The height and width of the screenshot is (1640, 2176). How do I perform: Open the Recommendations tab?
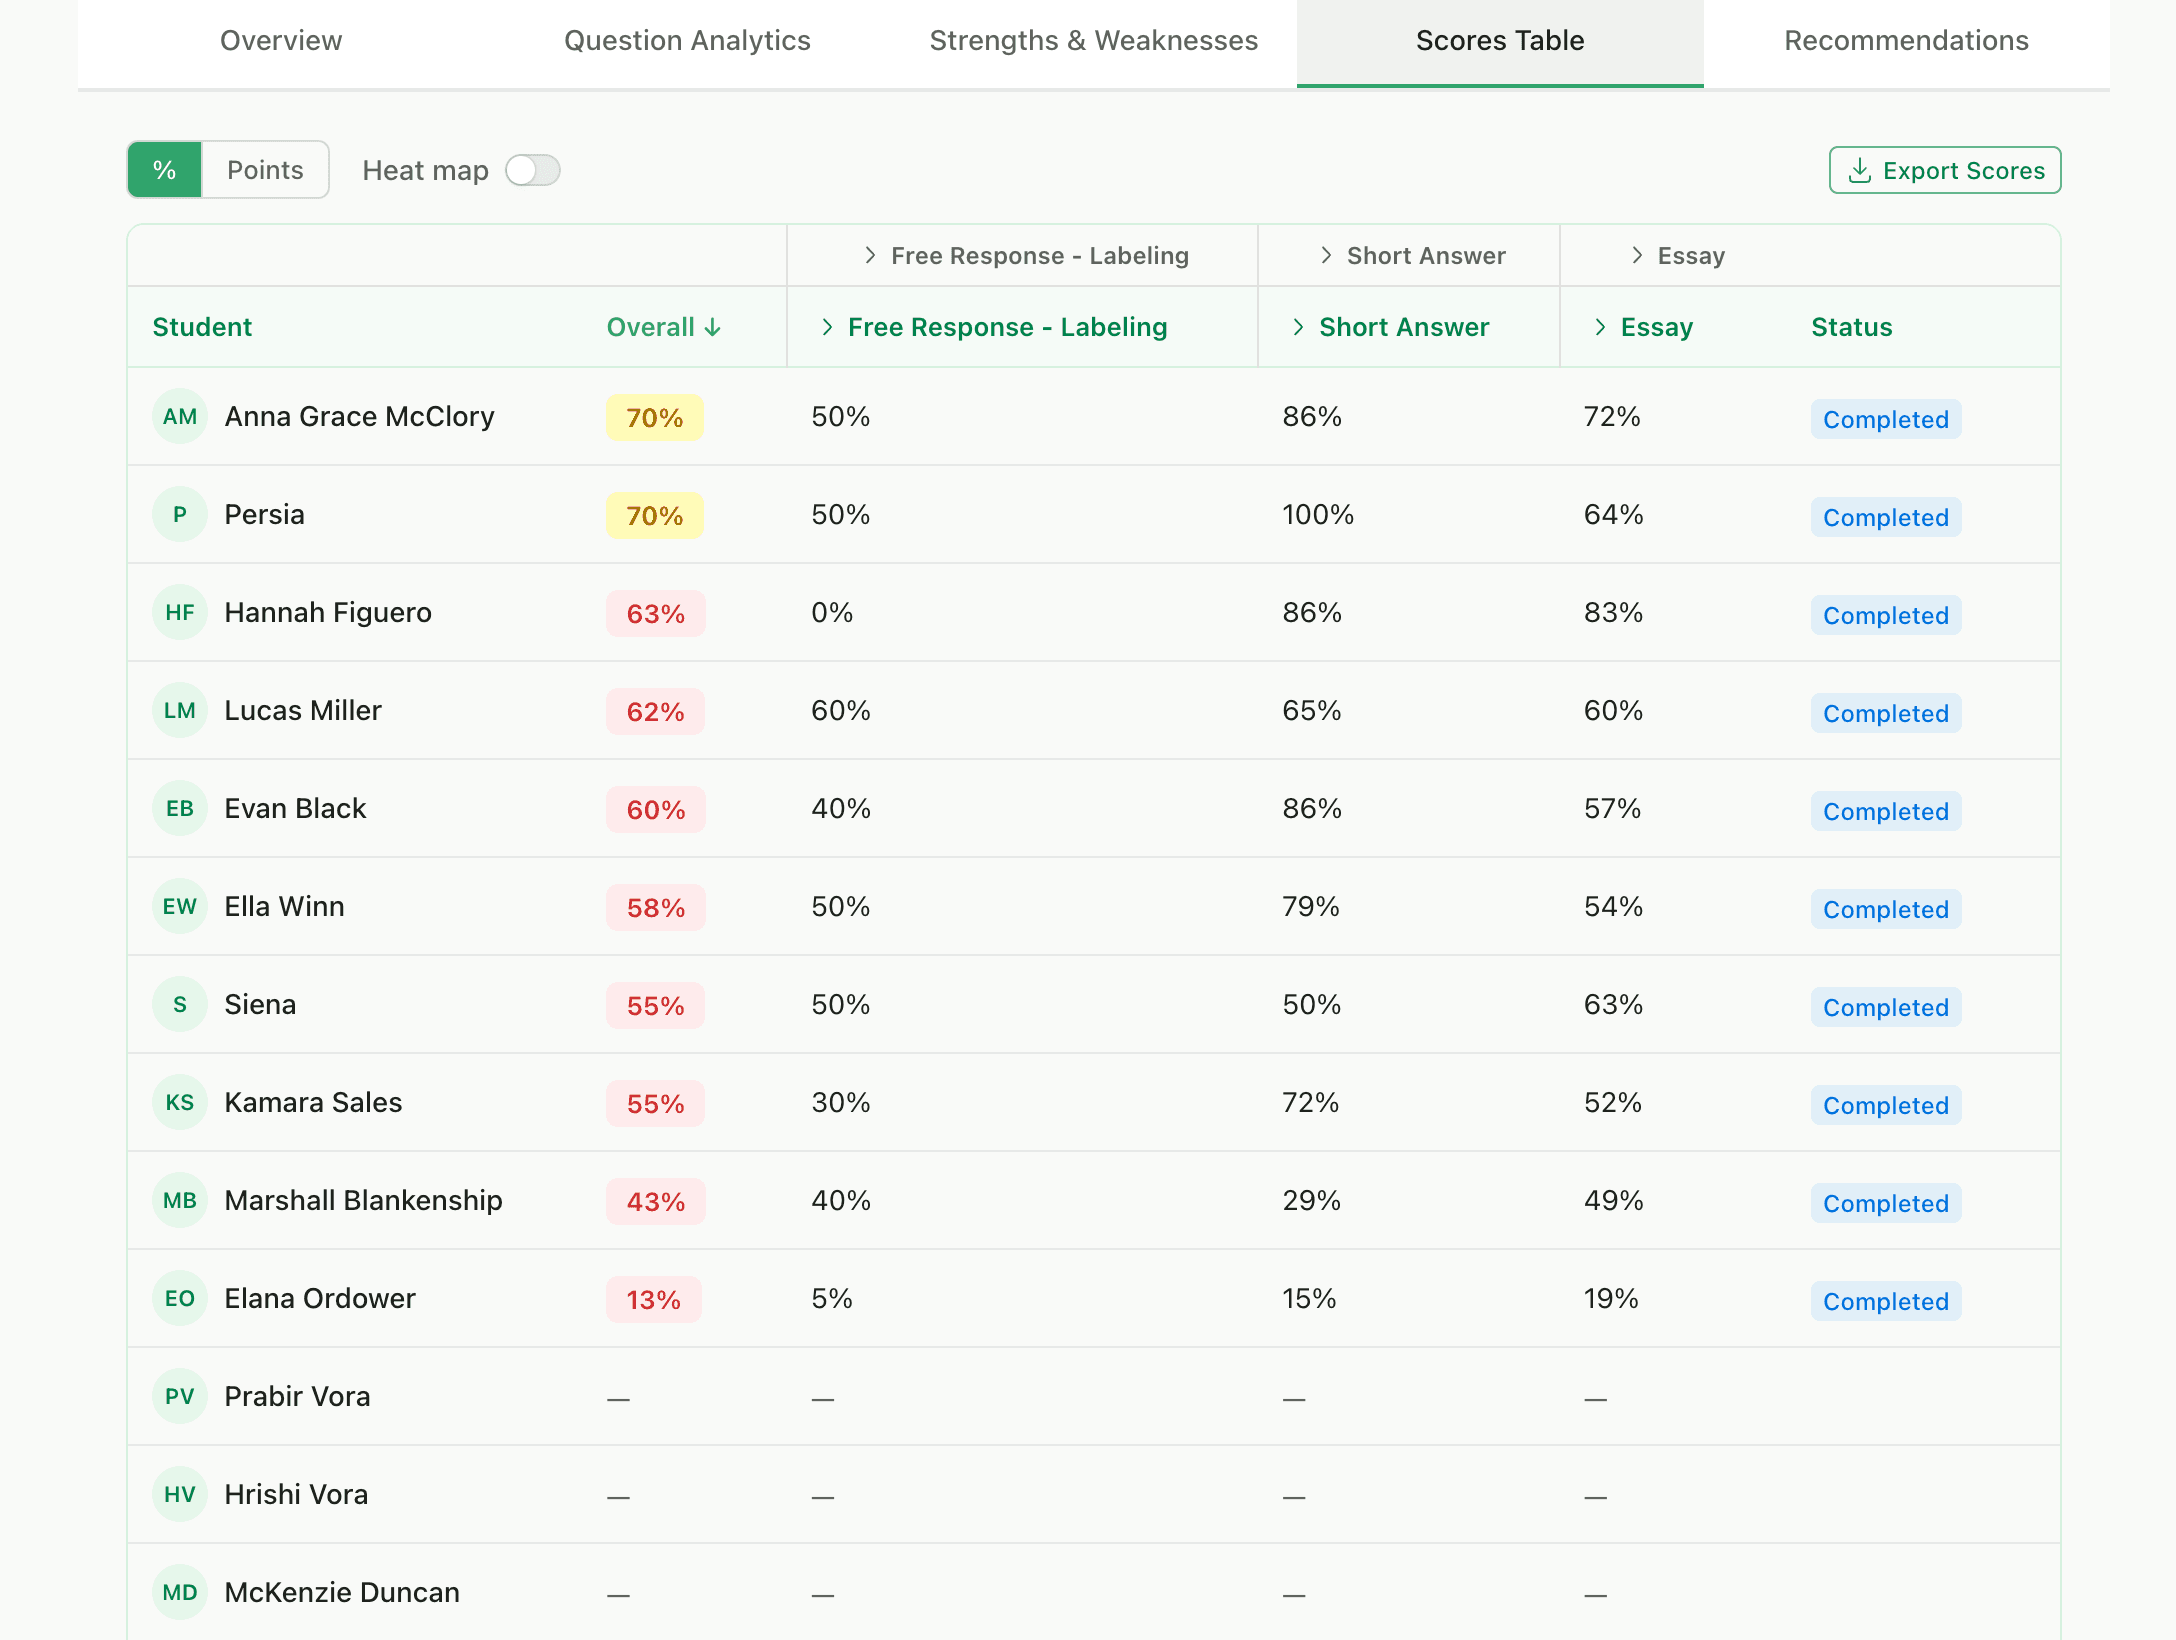tap(1905, 41)
